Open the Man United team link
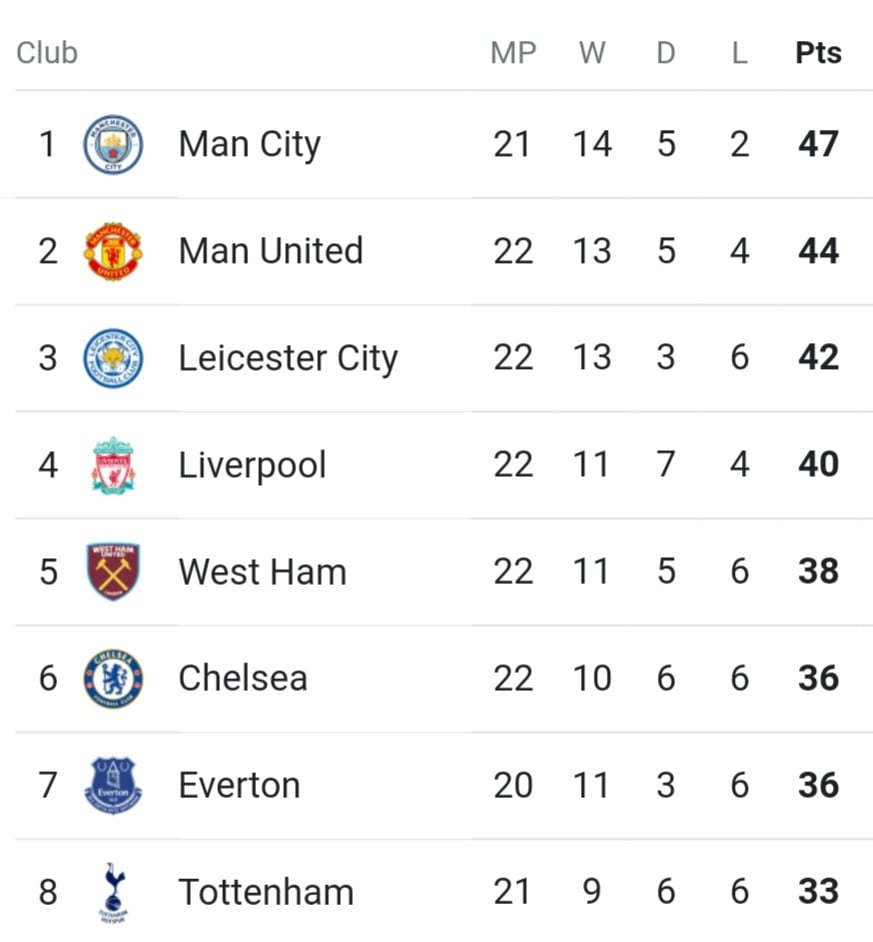The image size is (873, 942). click(271, 251)
